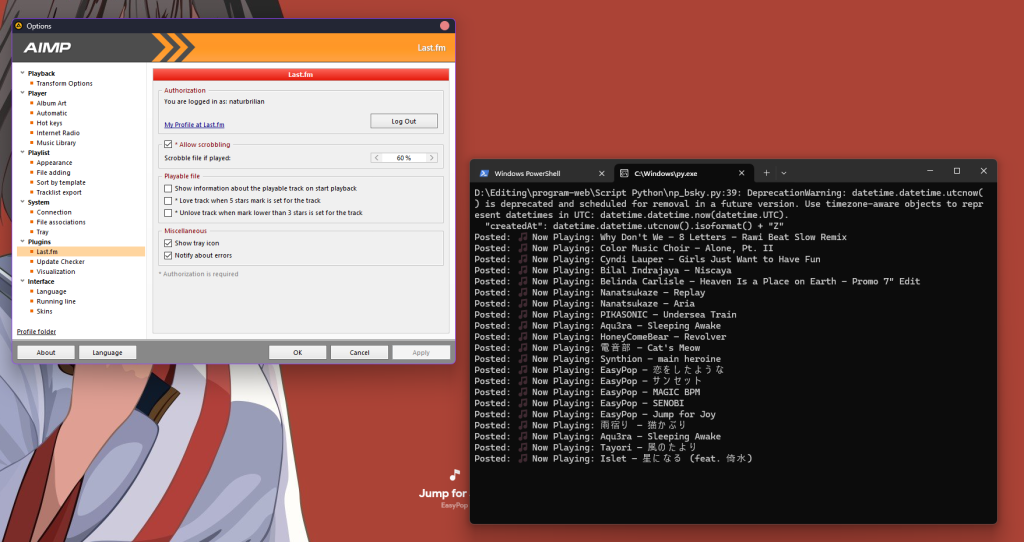Click the PowerShell icon on the first terminal tab
The image size is (1024, 542).
tap(484, 172)
